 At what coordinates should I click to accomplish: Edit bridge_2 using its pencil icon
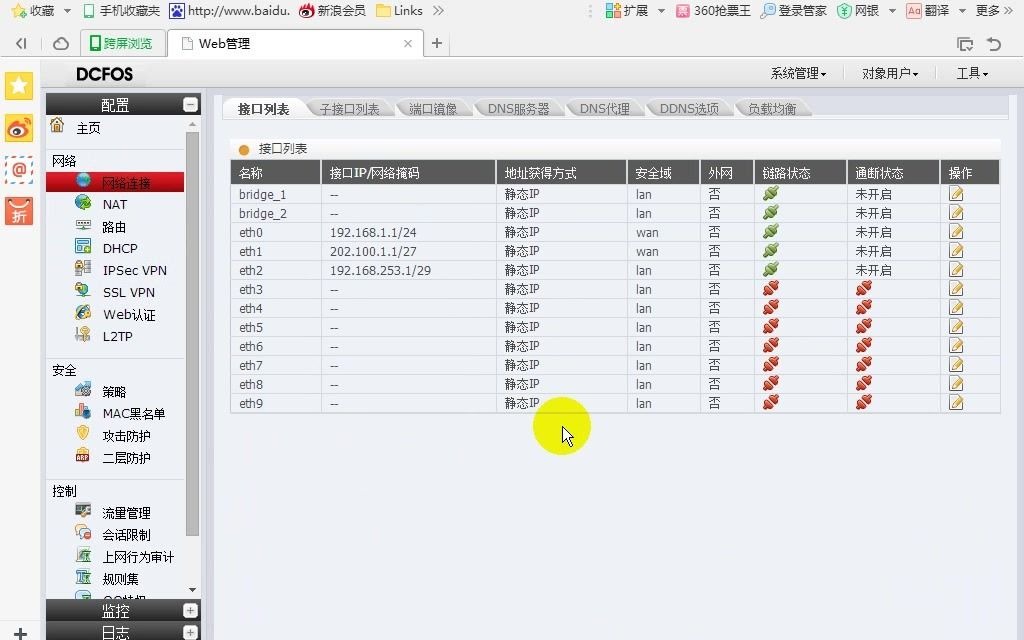[x=955, y=213]
